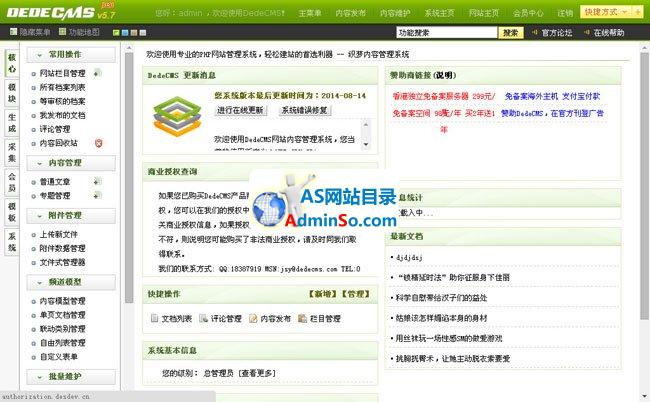Click the 在线帮助 arrow icon link
Image resolution: width=650 pixels, height=402 pixels.
587,32
